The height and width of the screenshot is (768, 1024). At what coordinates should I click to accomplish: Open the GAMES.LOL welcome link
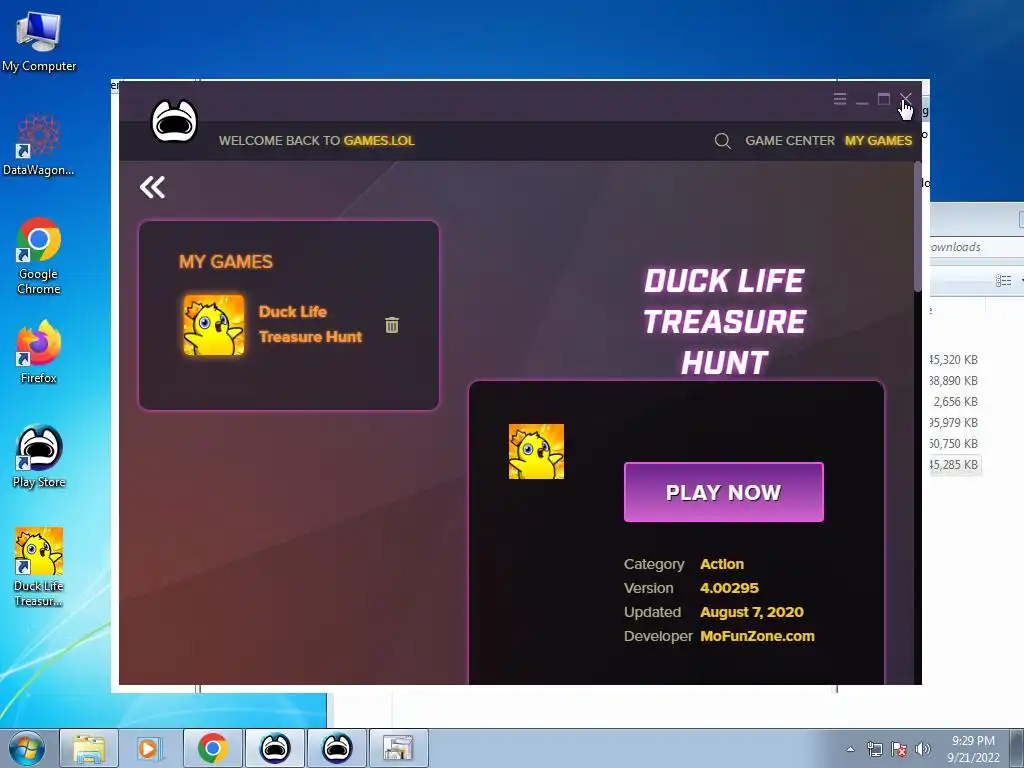click(379, 140)
